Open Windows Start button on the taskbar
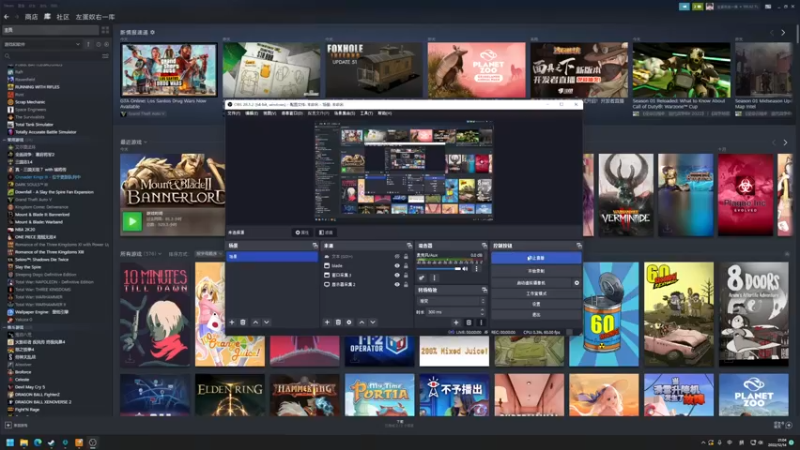This screenshot has height=450, width=800. coord(10,442)
